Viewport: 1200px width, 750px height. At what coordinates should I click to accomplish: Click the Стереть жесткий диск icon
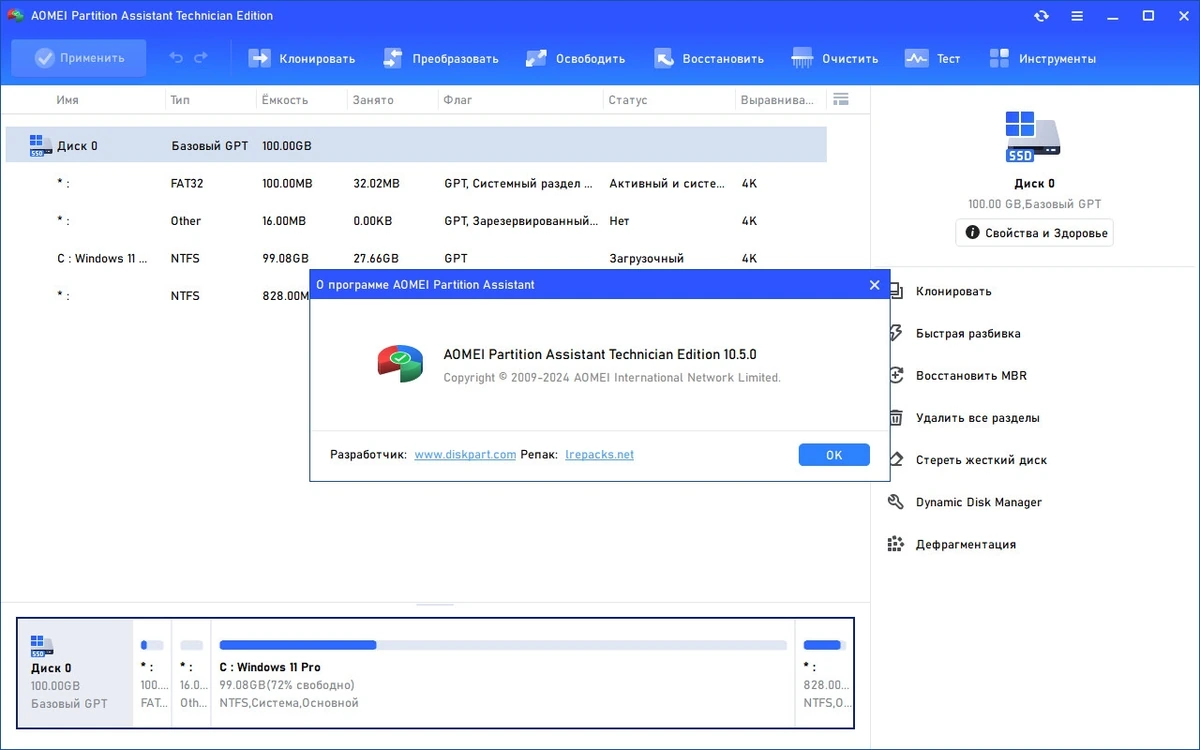point(896,460)
